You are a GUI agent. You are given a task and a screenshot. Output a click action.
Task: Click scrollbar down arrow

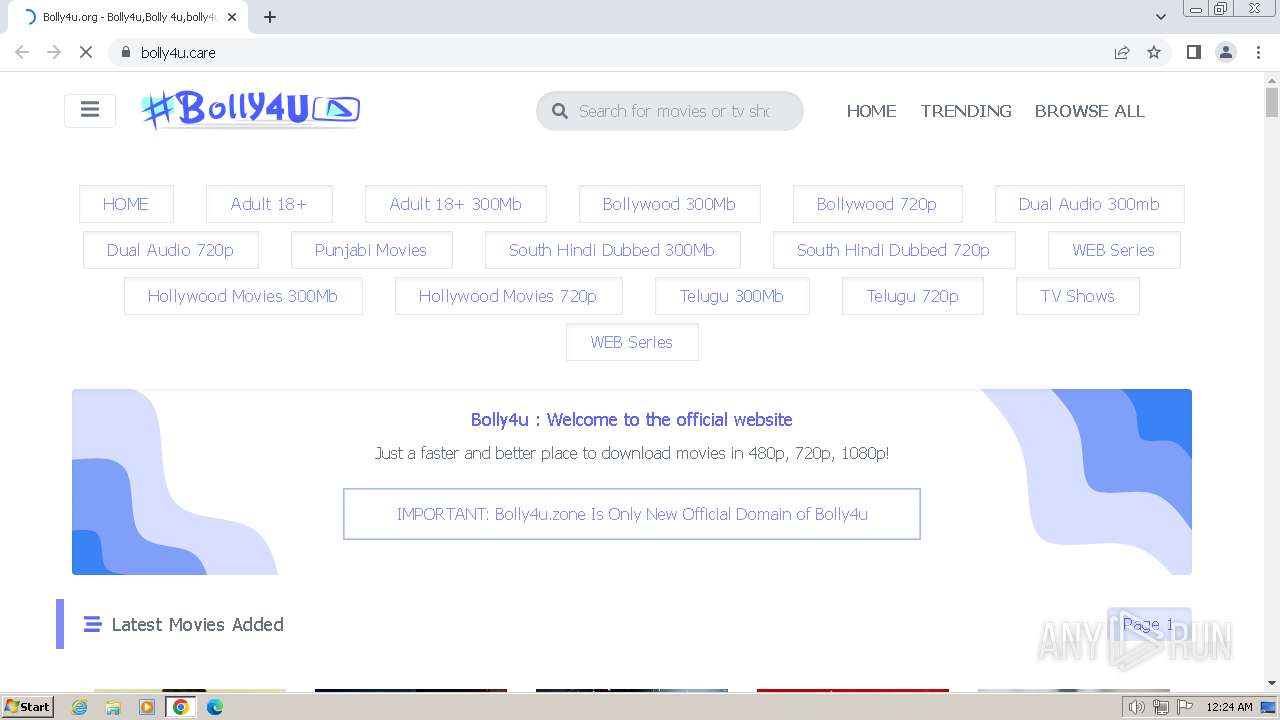coord(1272,683)
